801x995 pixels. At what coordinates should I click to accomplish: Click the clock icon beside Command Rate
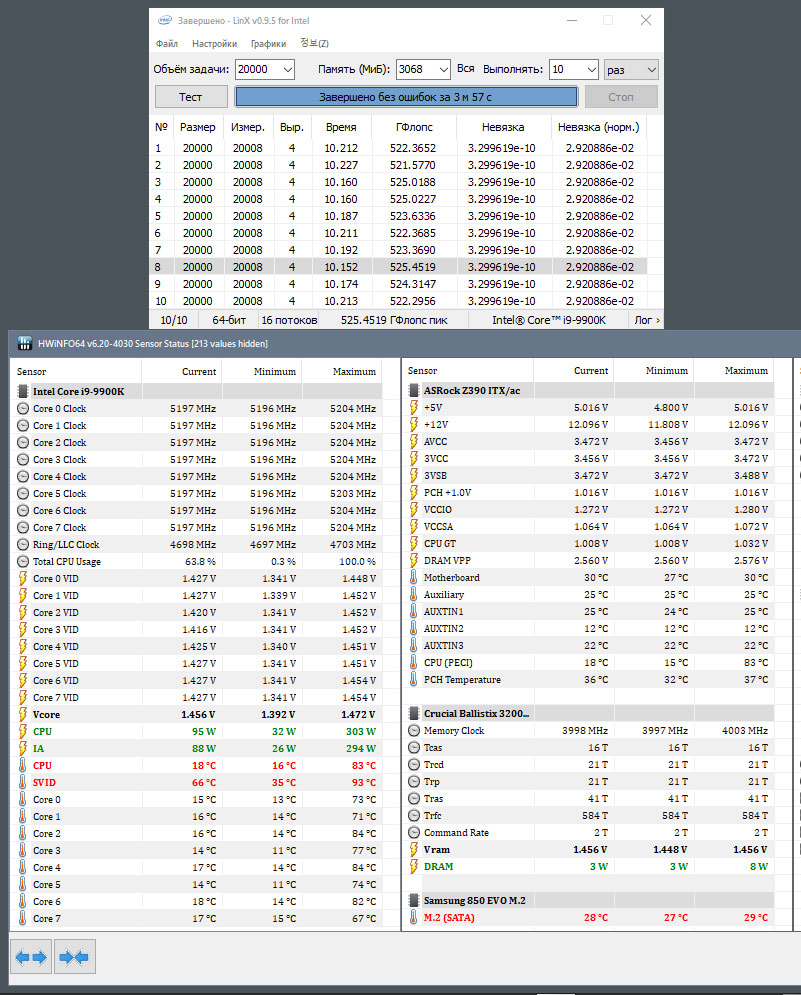(x=414, y=833)
